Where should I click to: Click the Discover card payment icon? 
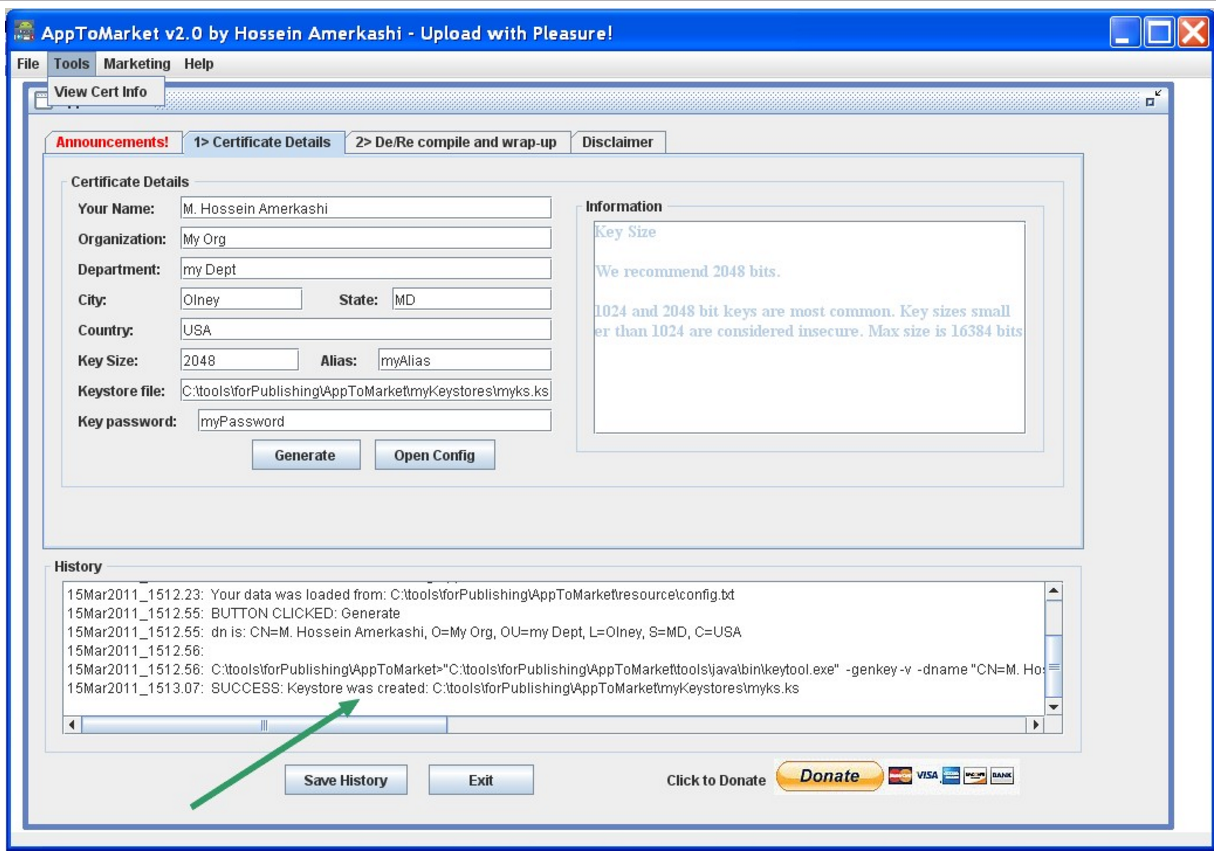pyautogui.click(x=973, y=776)
